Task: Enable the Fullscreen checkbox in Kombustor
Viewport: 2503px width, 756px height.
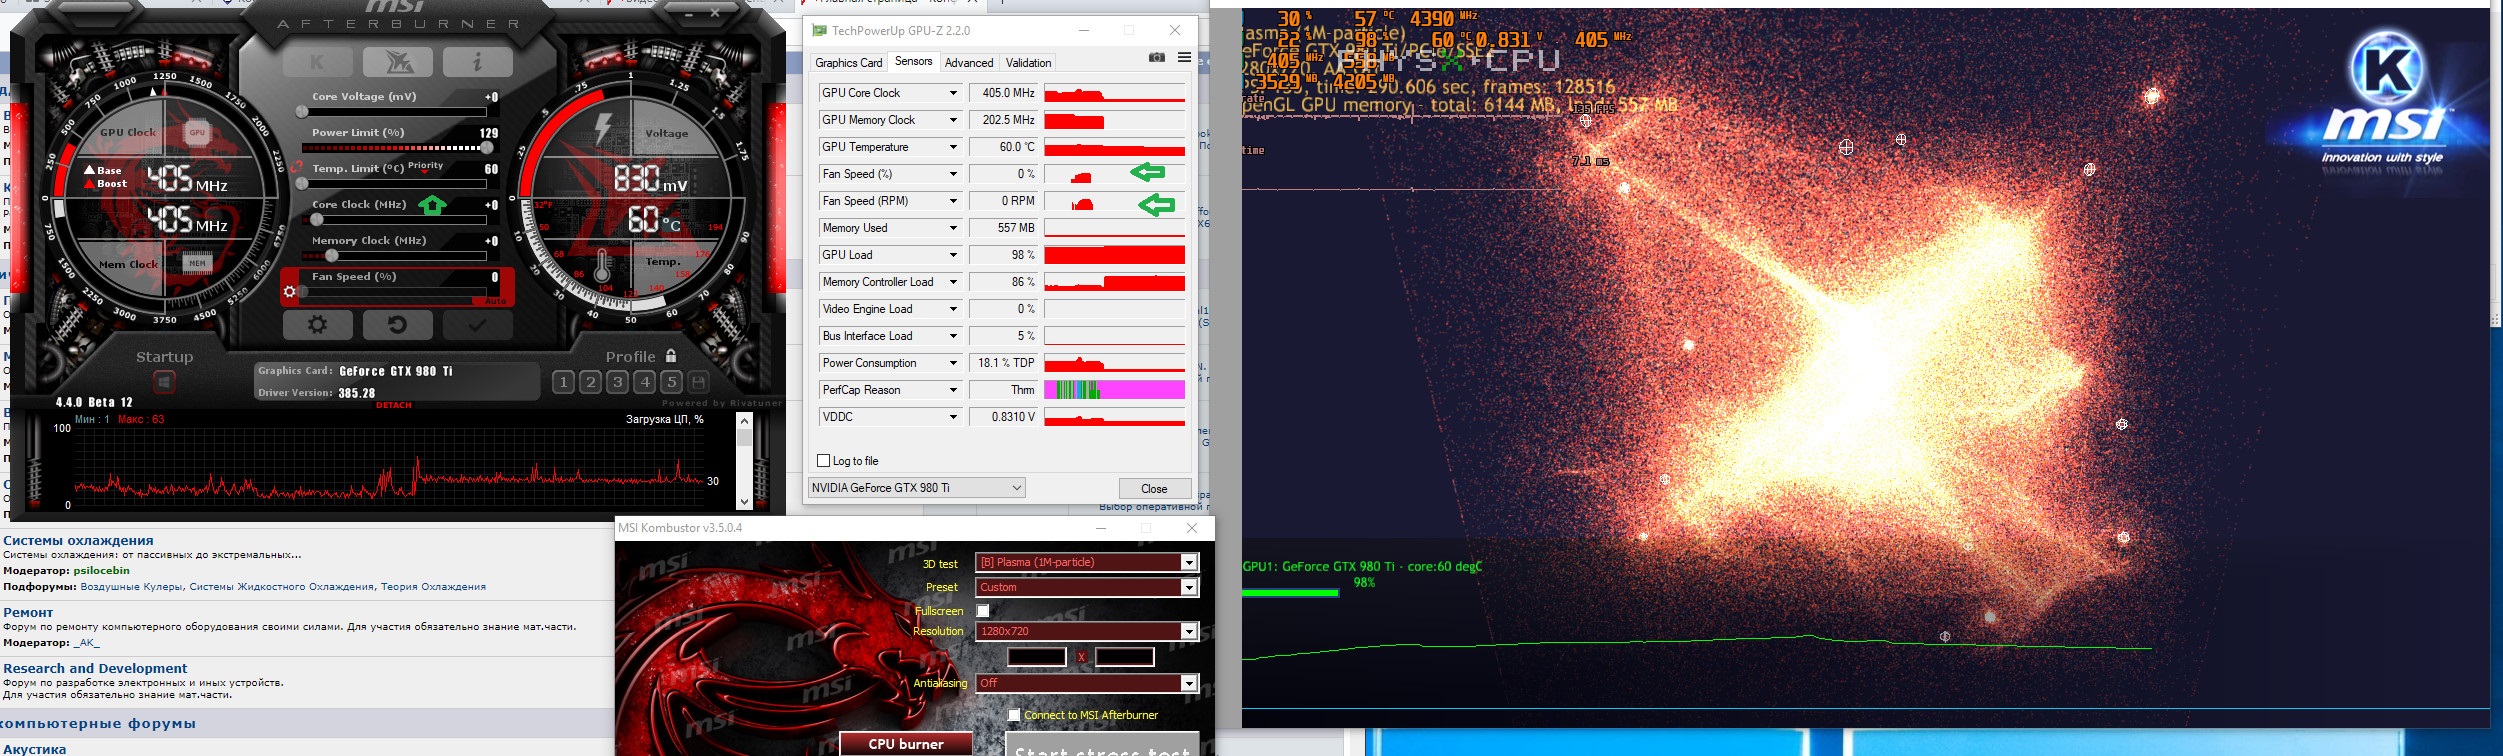Action: [983, 610]
